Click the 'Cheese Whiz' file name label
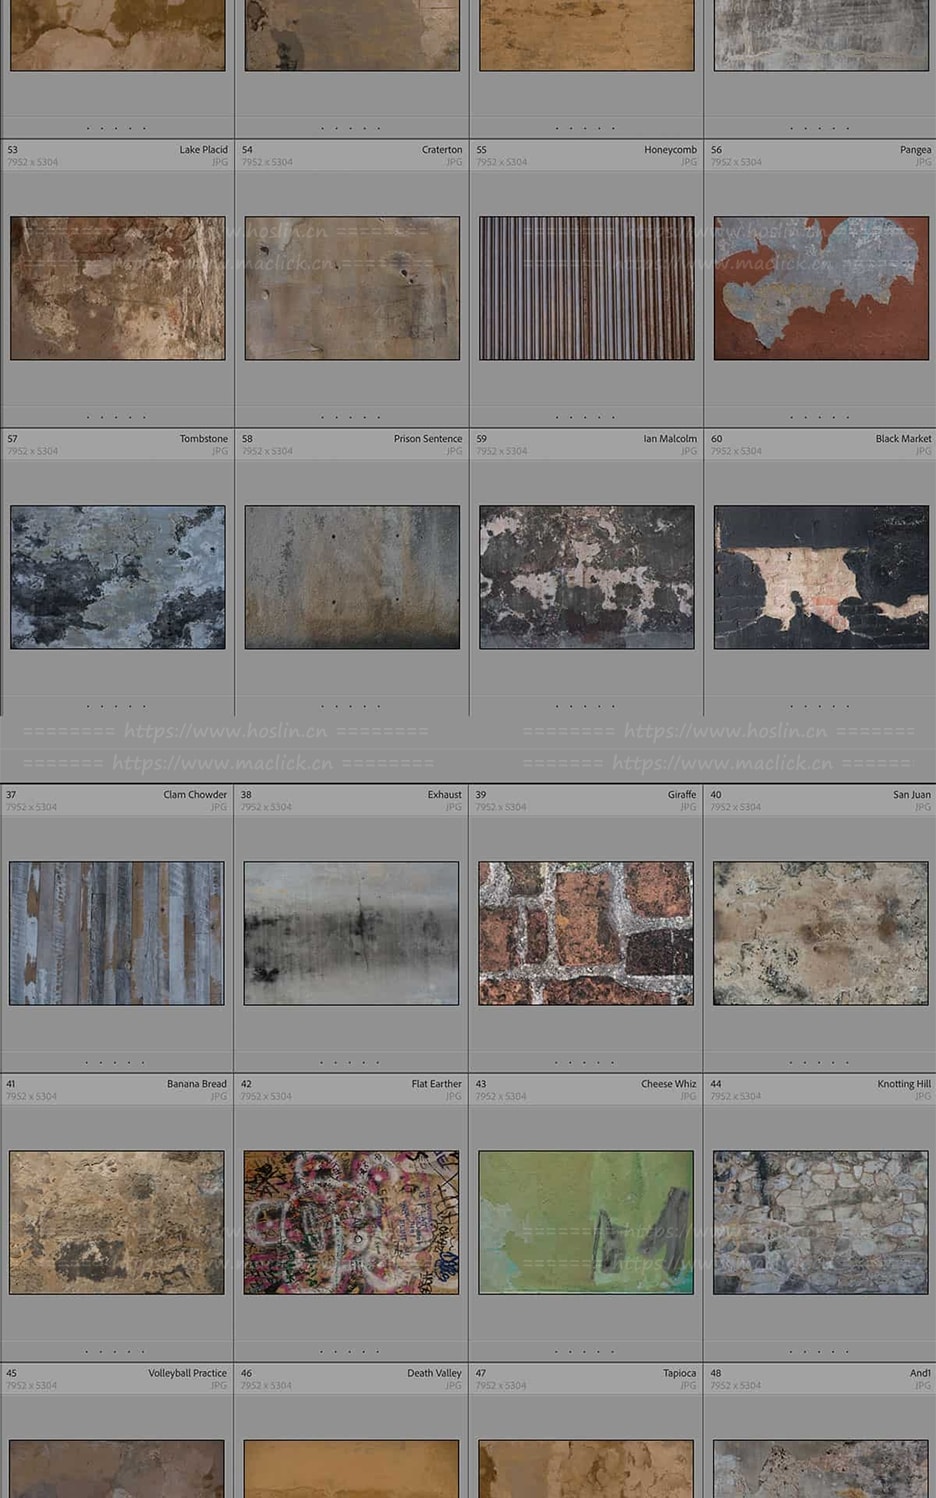This screenshot has width=936, height=1498. (x=669, y=1084)
